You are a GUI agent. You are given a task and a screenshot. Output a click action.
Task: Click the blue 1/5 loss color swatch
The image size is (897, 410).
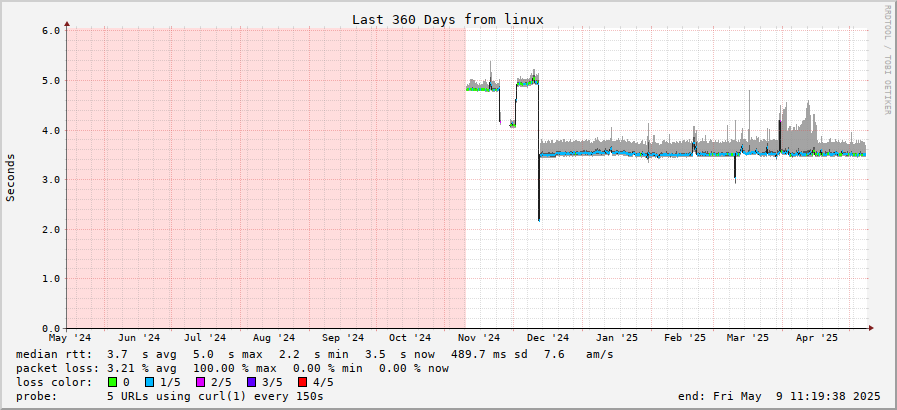click(150, 382)
